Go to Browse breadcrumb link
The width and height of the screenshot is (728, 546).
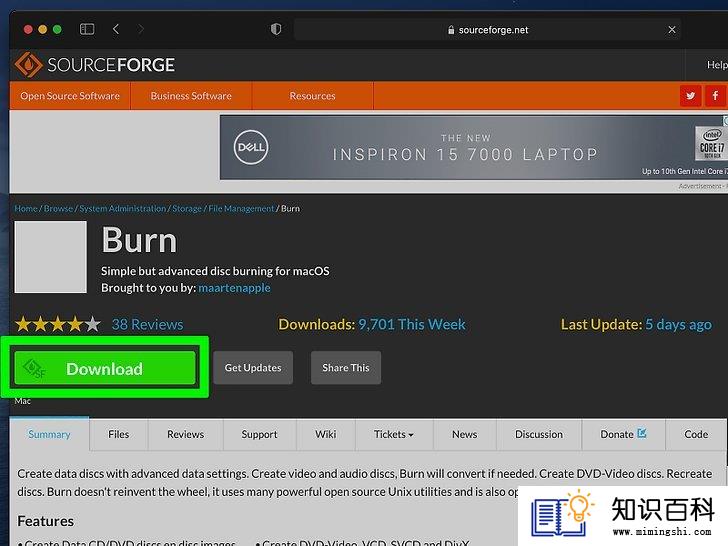coord(58,208)
